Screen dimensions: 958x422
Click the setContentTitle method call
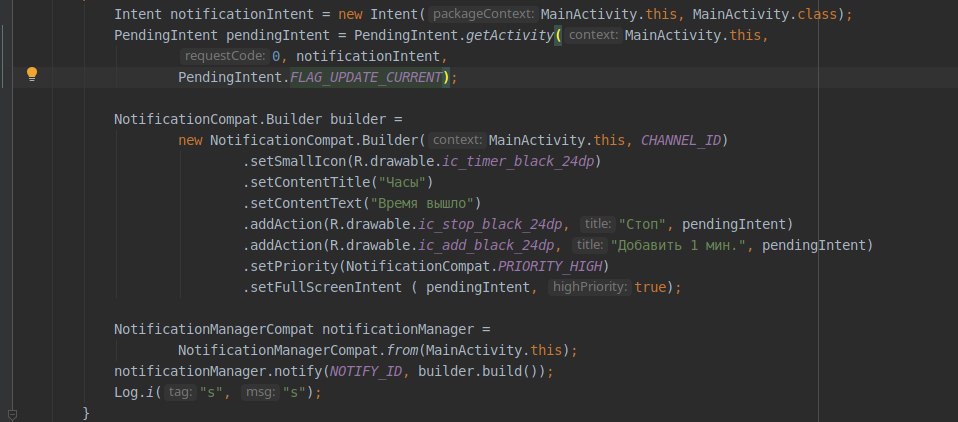[310, 183]
